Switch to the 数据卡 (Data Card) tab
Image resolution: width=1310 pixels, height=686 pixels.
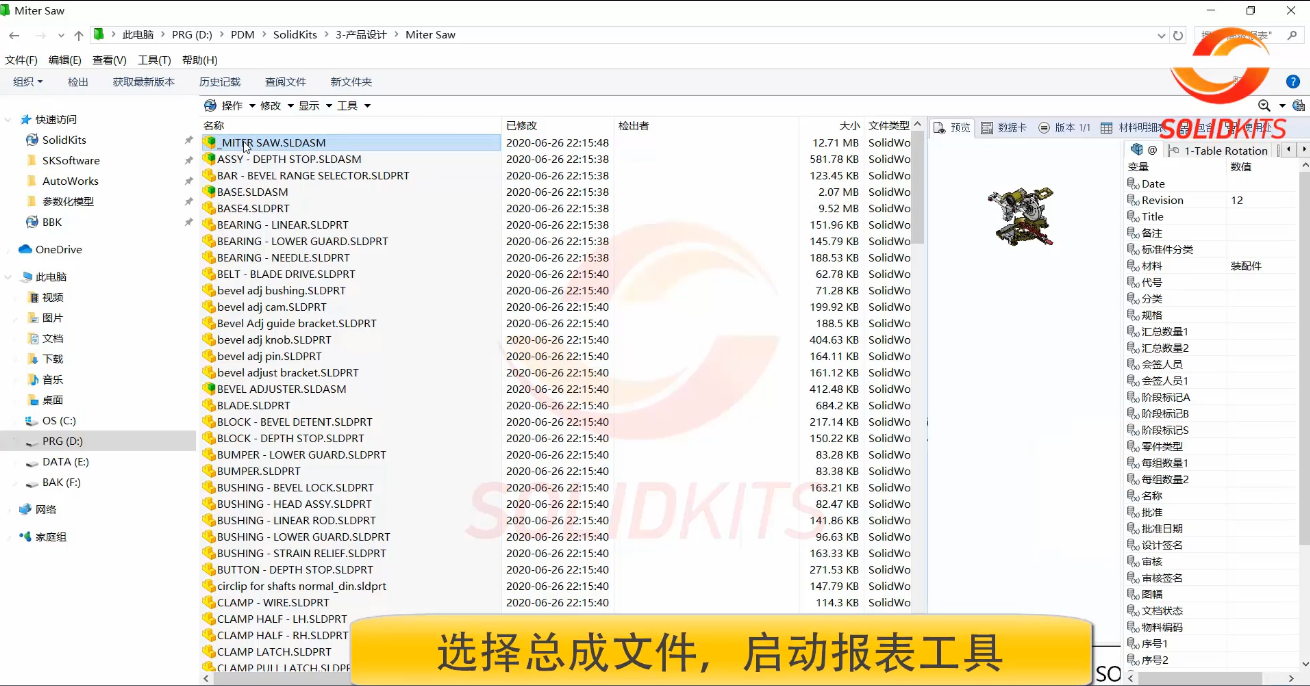click(x=1003, y=128)
